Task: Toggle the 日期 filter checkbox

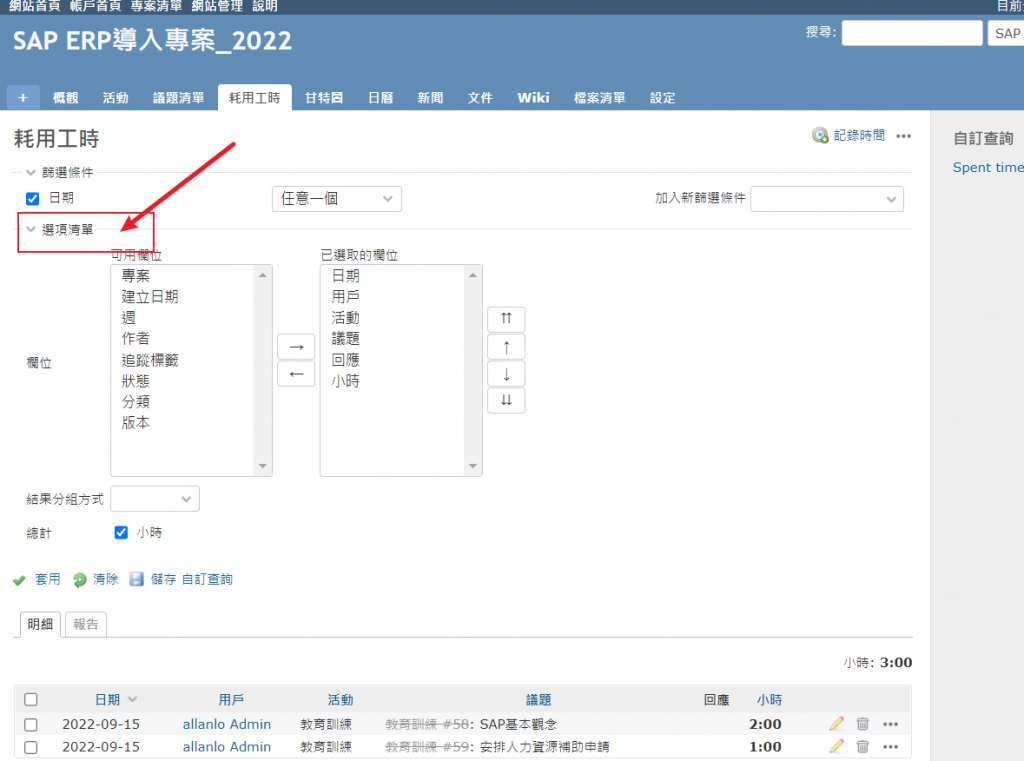Action: (33, 199)
